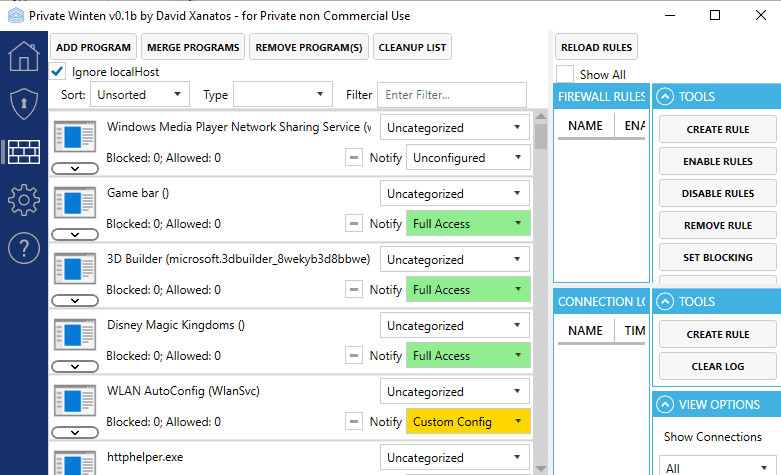Expand details under 3D Builder entry
781x475 pixels.
click(x=75, y=301)
